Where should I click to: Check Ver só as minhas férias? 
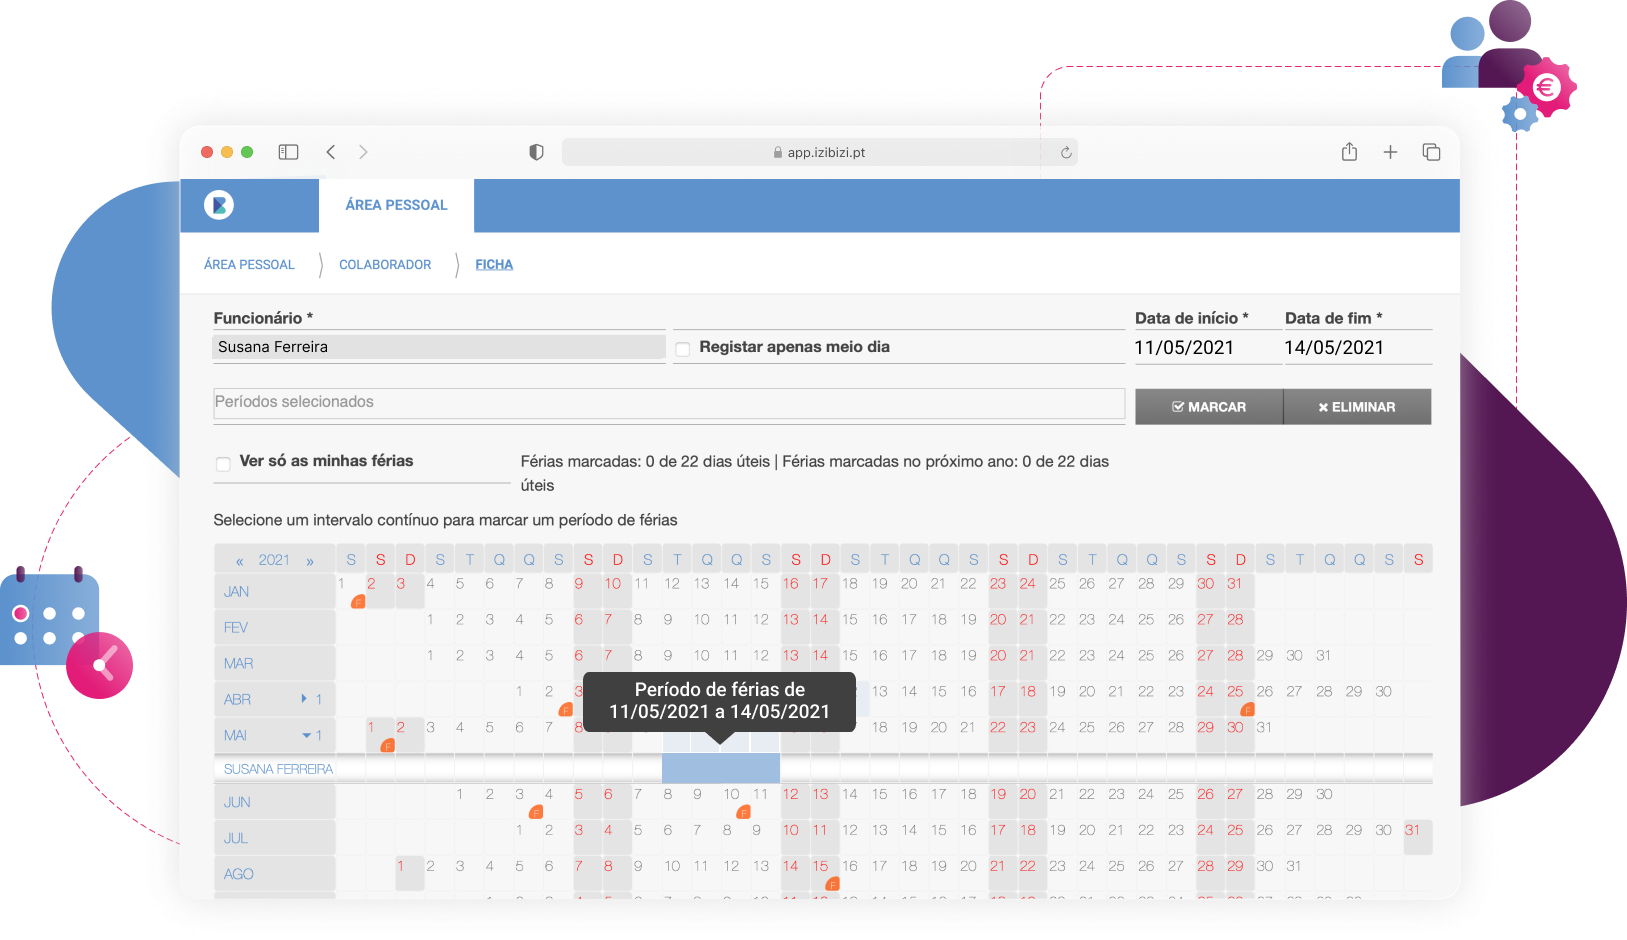223,463
